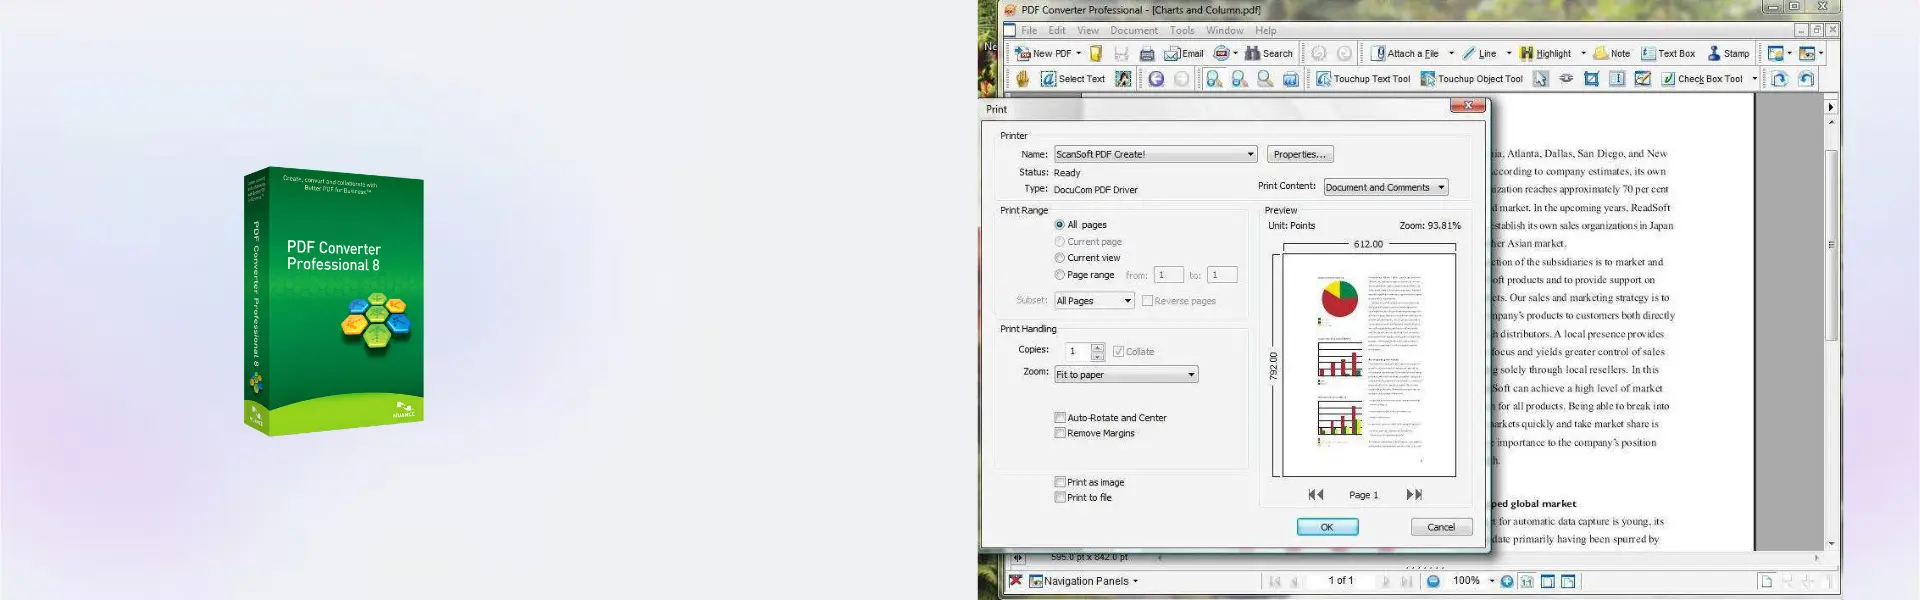The width and height of the screenshot is (1920, 600).
Task: Increase Copies with stepper up arrow
Action: click(1098, 348)
